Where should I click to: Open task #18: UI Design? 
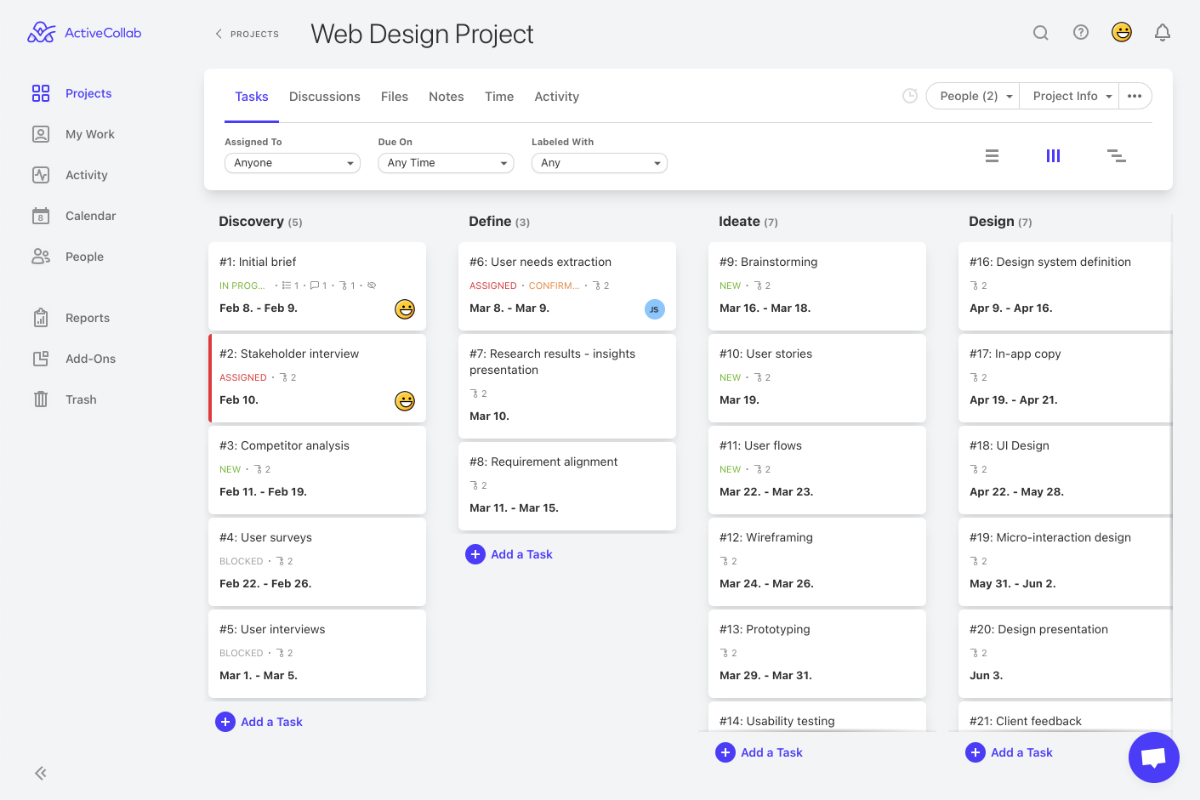[1067, 469]
